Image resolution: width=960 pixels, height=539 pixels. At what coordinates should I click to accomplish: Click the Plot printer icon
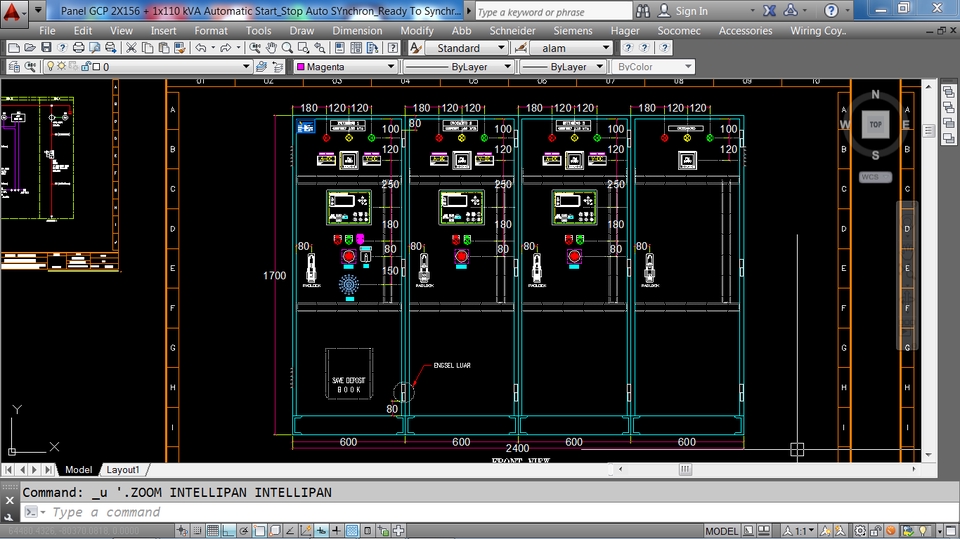coord(78,48)
